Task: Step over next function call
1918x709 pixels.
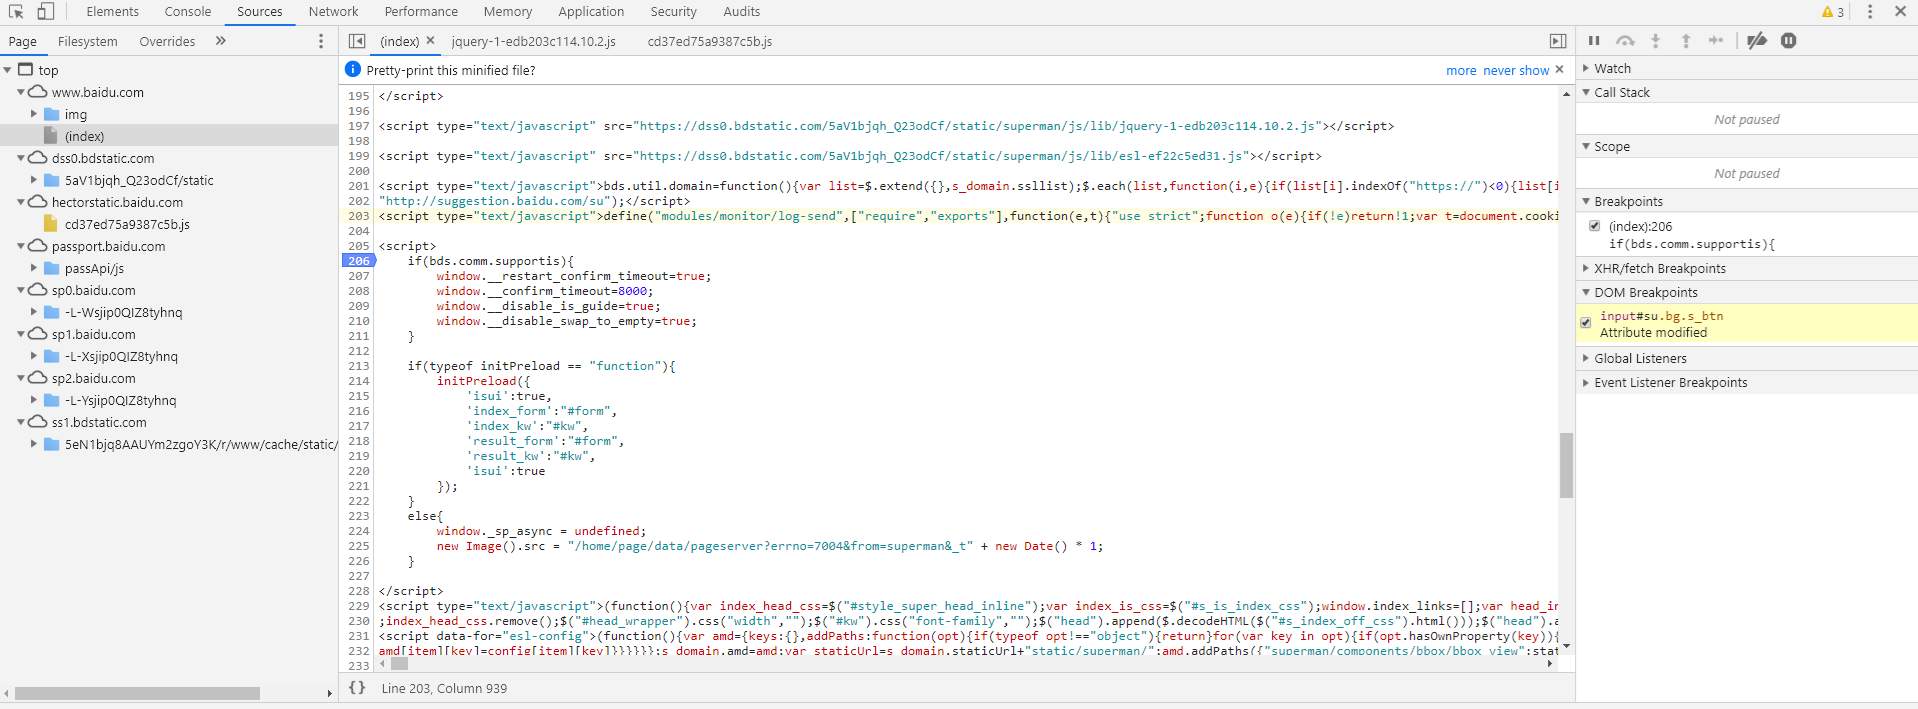Action: click(x=1625, y=41)
